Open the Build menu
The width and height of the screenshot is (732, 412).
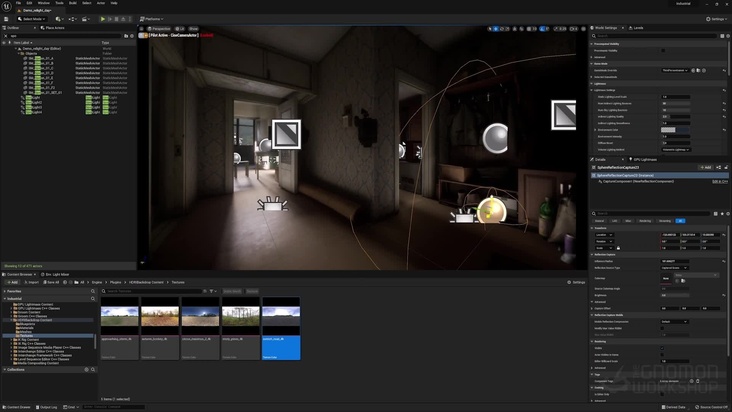click(x=72, y=3)
